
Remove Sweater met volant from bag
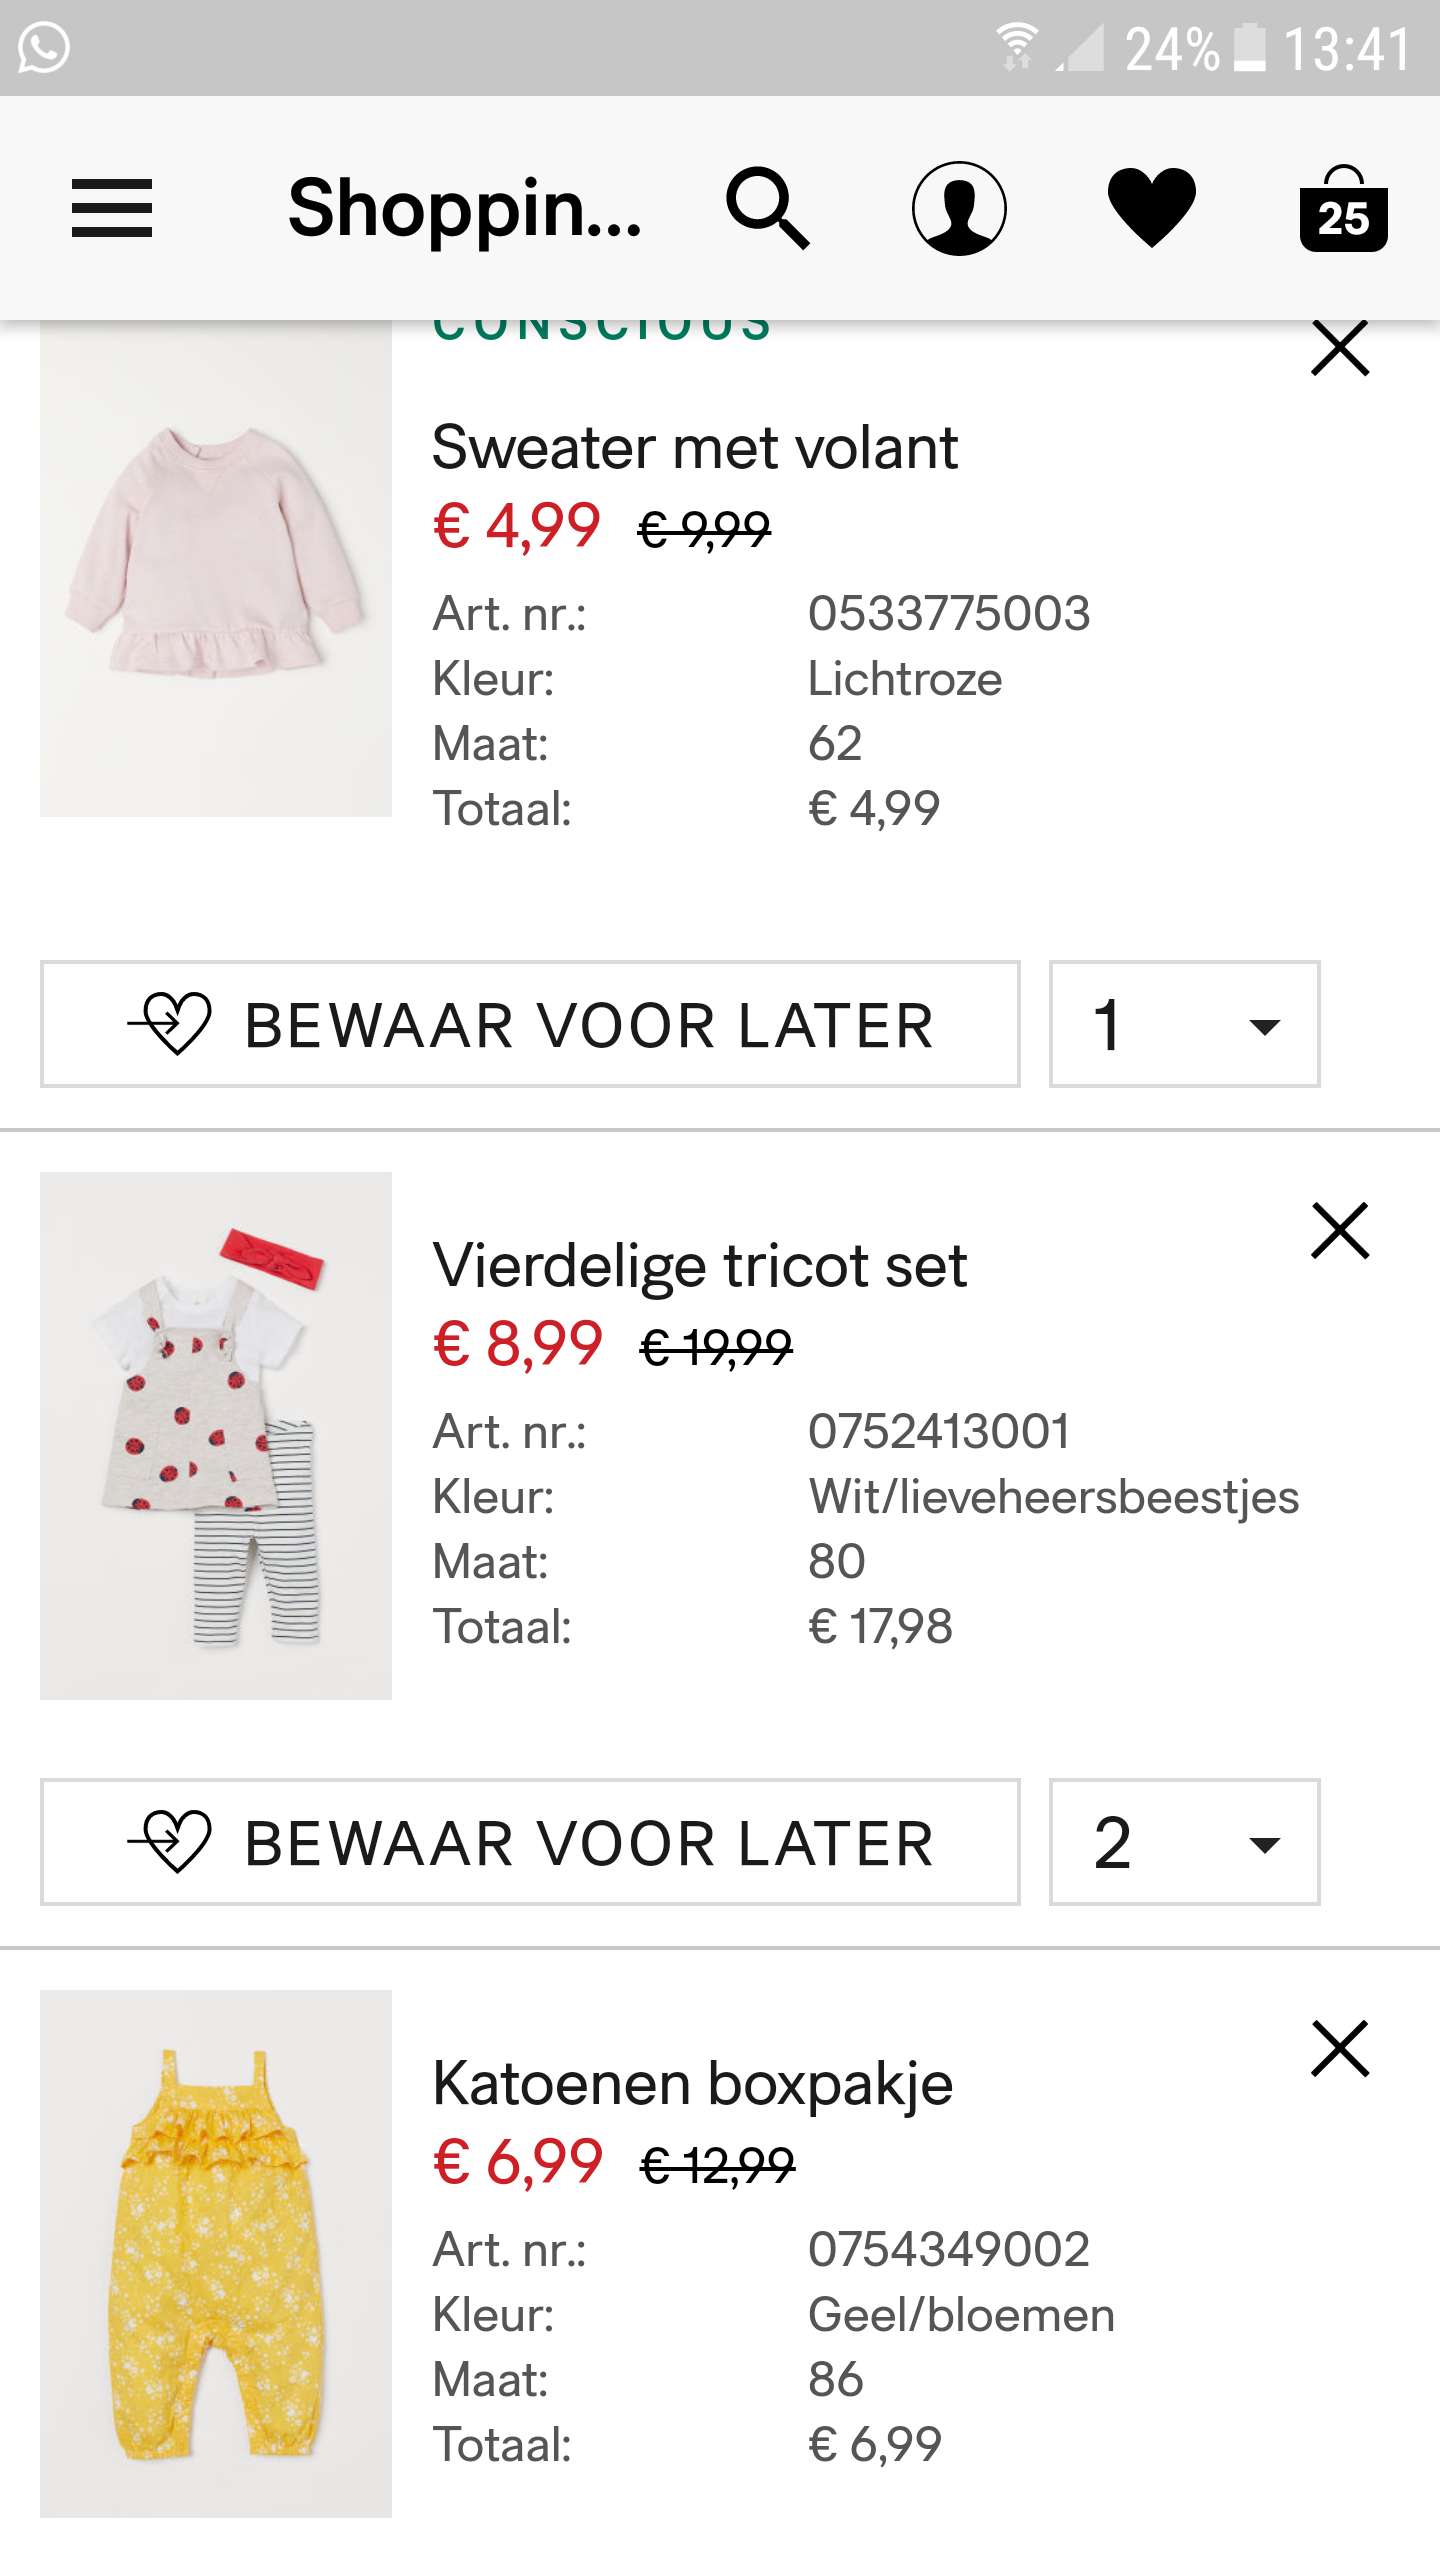pyautogui.click(x=1339, y=349)
